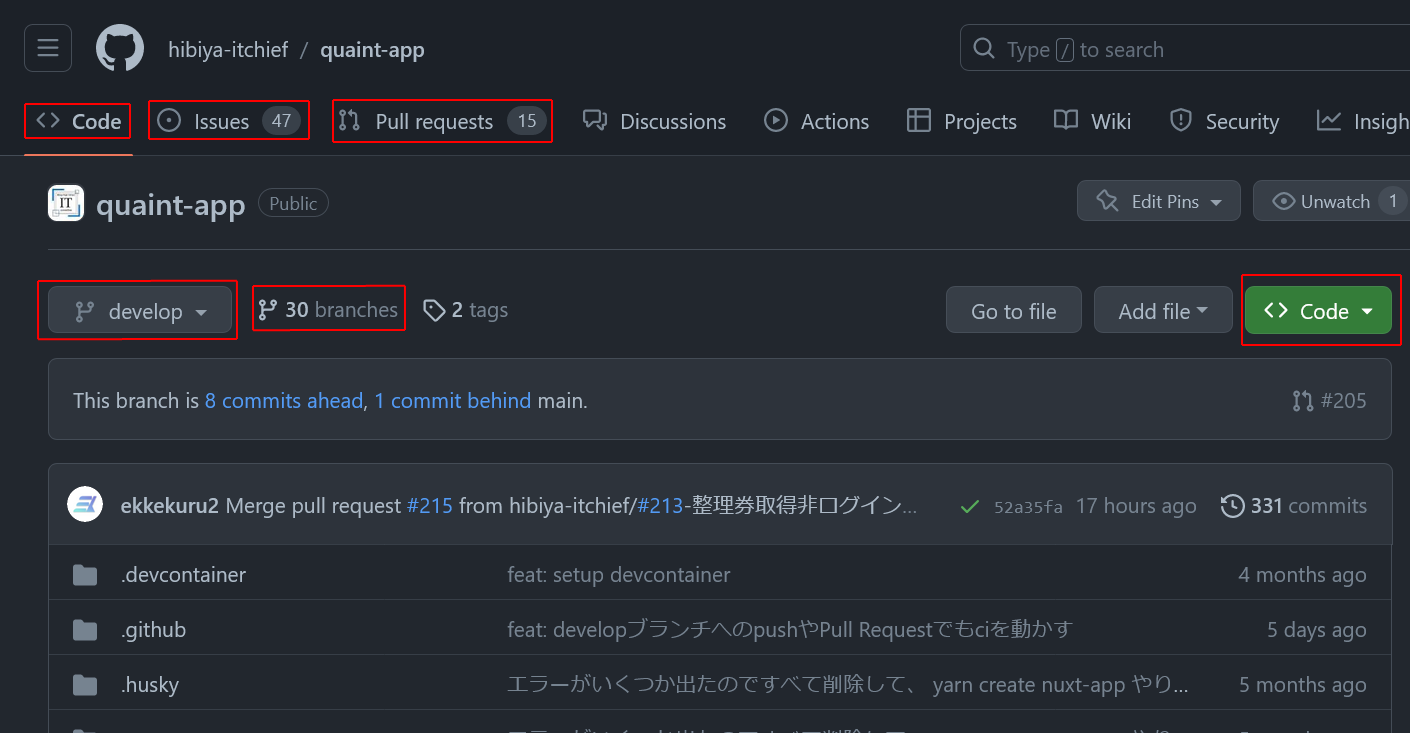This screenshot has width=1410, height=733.
Task: View the 331 commits history
Action: point(1294,506)
